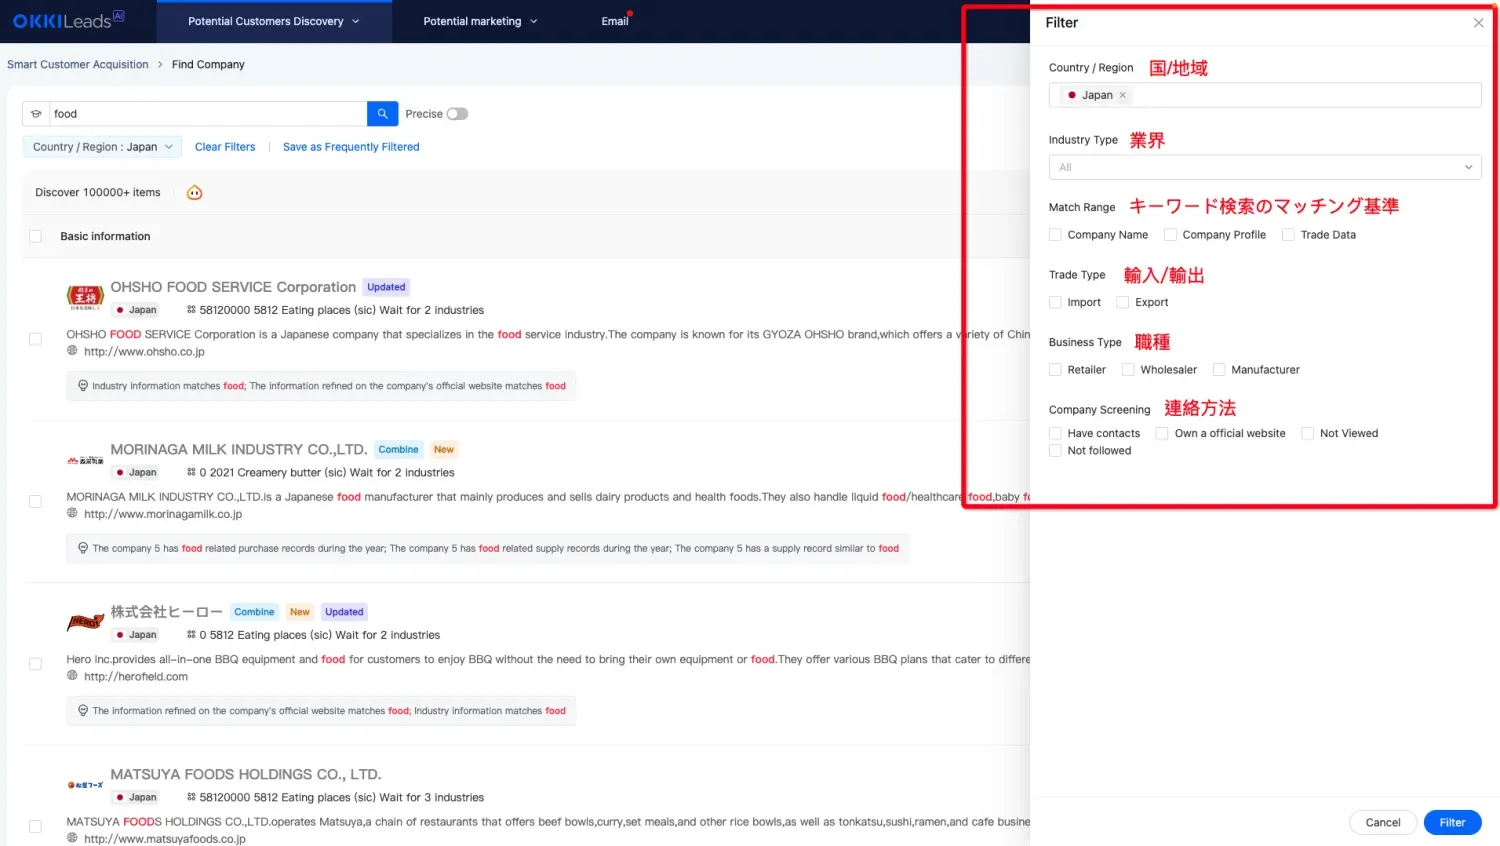Check the Company Profile match range box

(1170, 235)
